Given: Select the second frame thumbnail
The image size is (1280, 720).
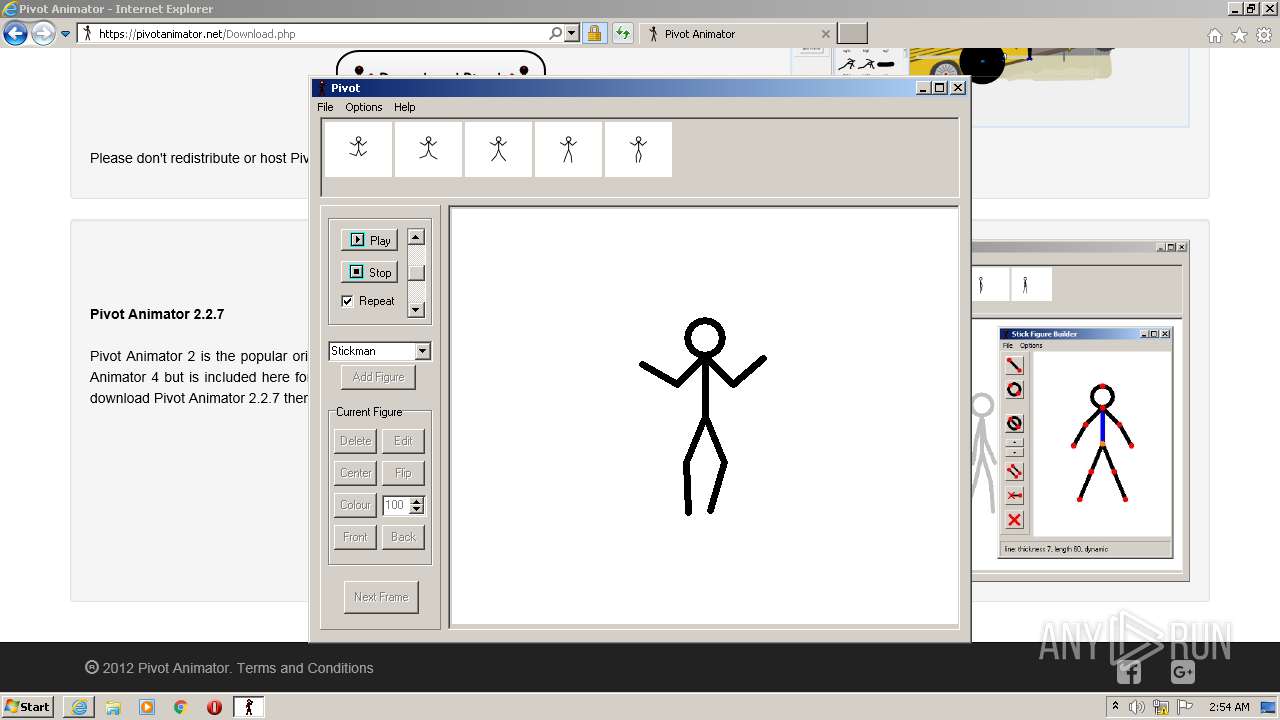Looking at the screenshot, I should (x=428, y=149).
